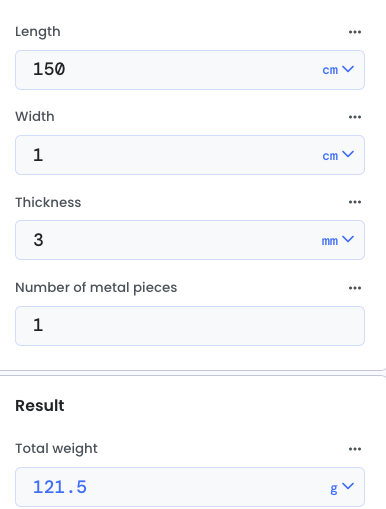Screen dimensions: 386x509
Task: Change the Length unit from cm
Action: coord(338,70)
